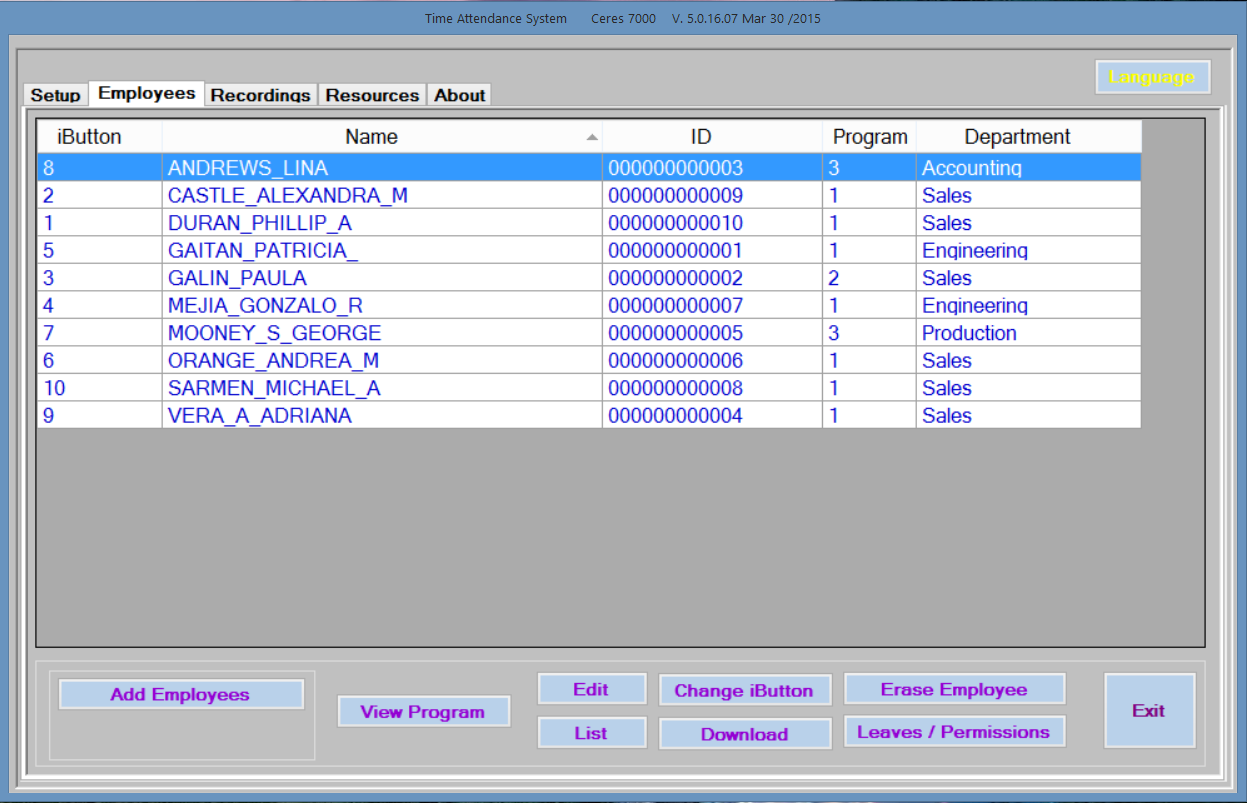Image resolution: width=1247 pixels, height=803 pixels.
Task: Click ID cell 000000000005
Action: pyautogui.click(x=712, y=332)
